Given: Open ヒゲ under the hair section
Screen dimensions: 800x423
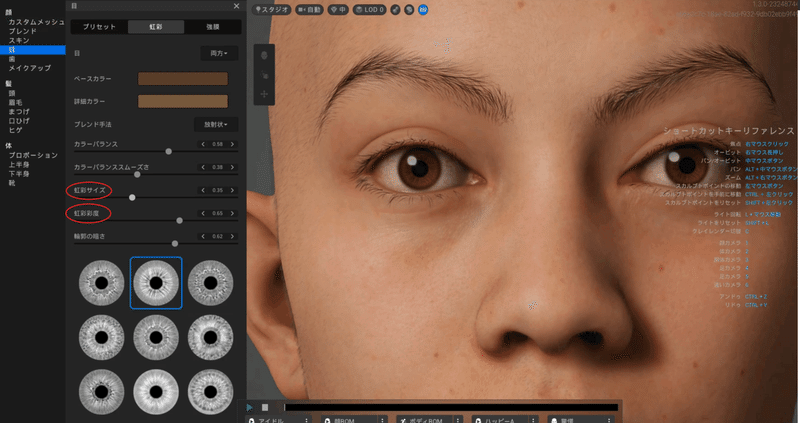Looking at the screenshot, I should coord(15,130).
